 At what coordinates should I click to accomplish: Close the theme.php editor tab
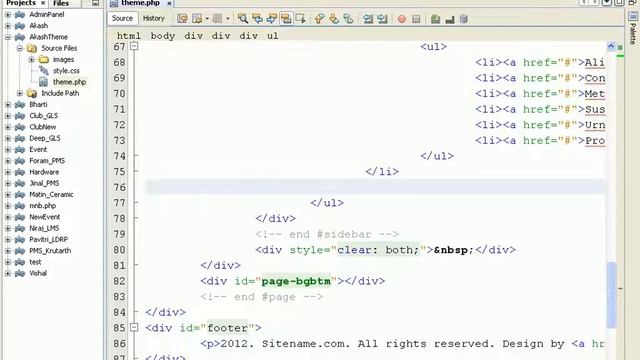click(169, 3)
